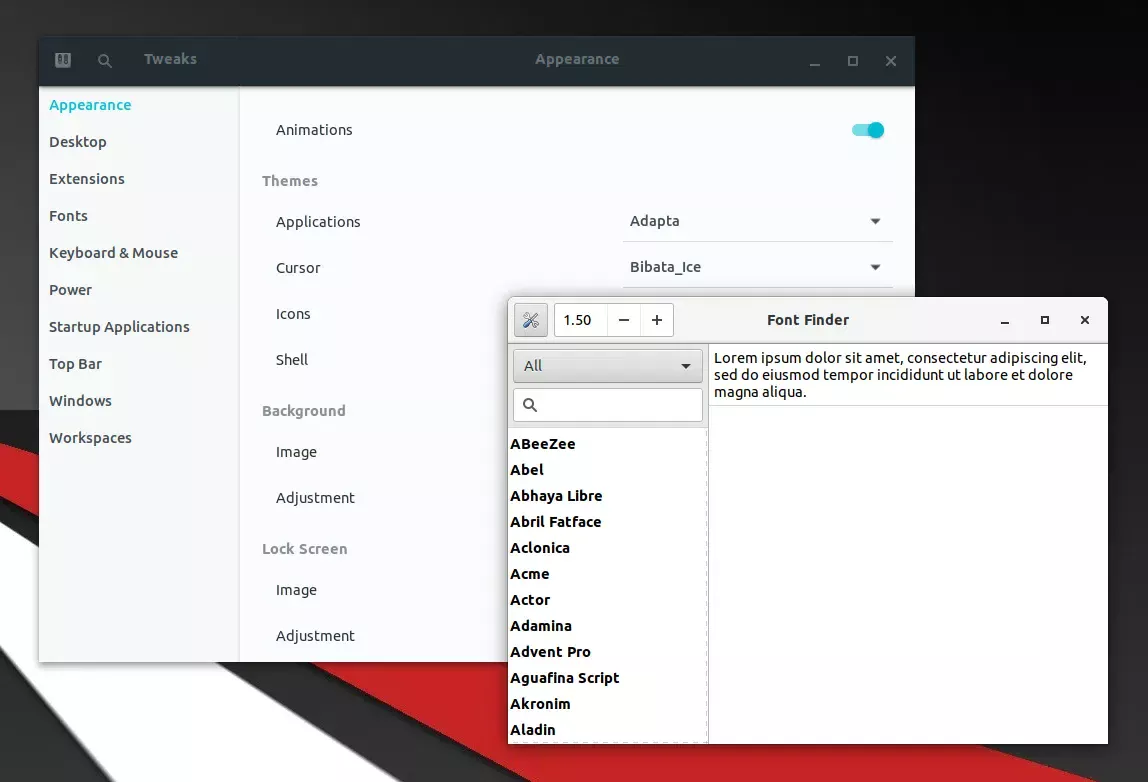The image size is (1148, 782).
Task: Close the Font Finder window
Action: 1085,320
